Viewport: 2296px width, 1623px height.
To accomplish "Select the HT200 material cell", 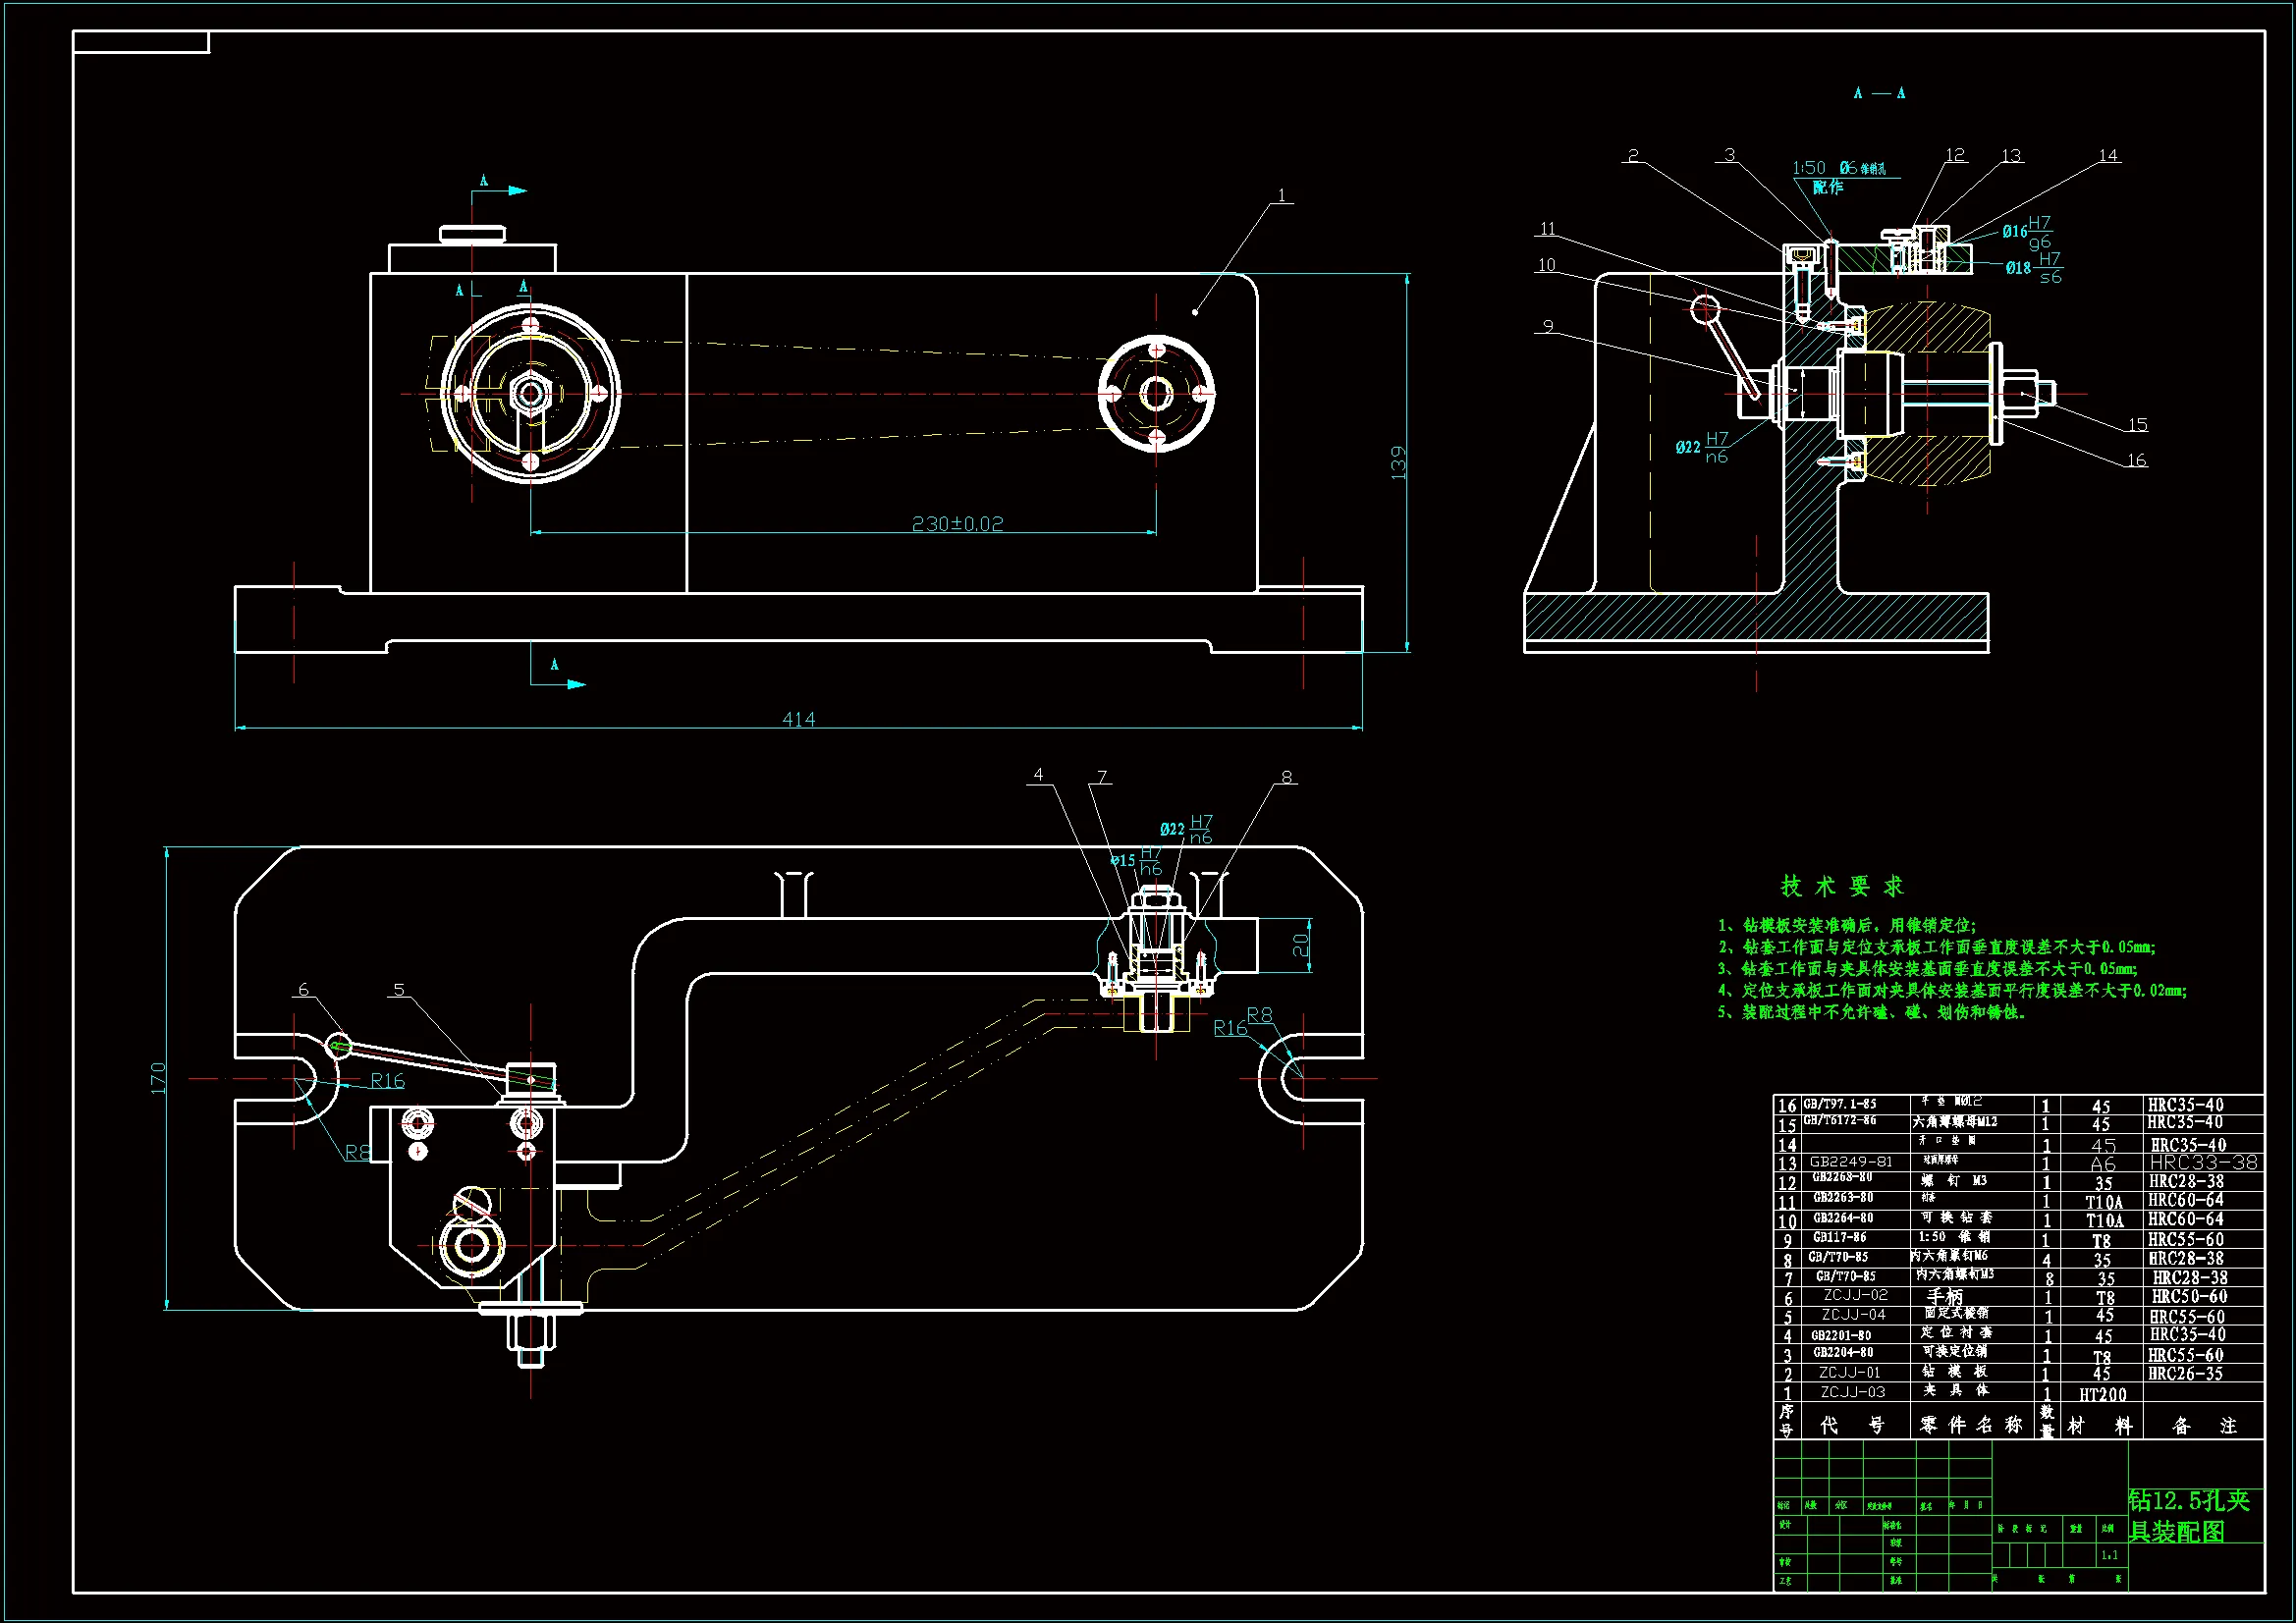I will [x=2102, y=1394].
